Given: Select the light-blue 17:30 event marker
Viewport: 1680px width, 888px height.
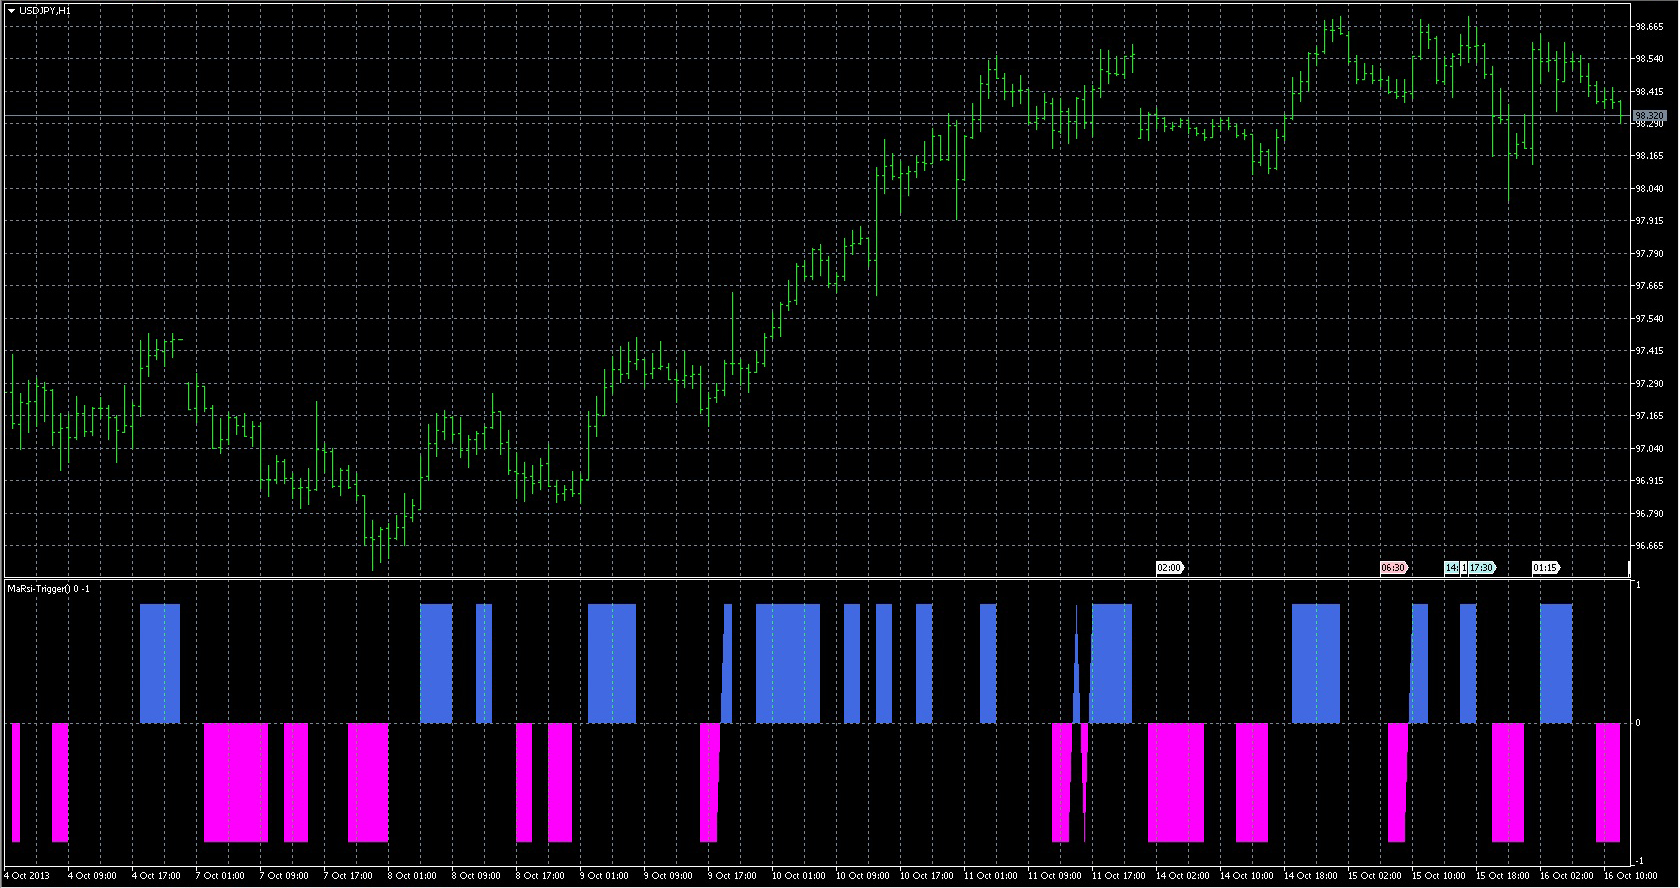Looking at the screenshot, I should 1481,568.
